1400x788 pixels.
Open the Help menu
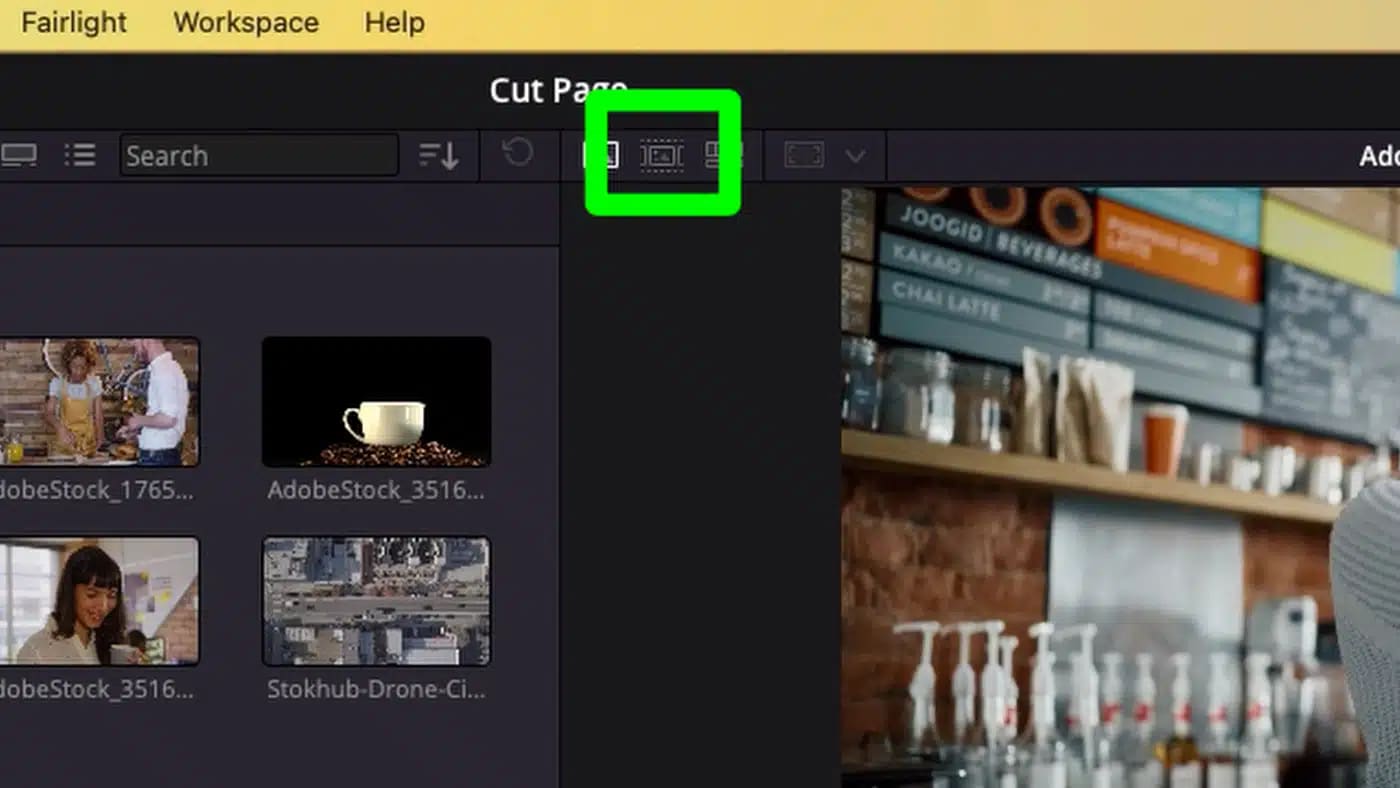pos(392,22)
